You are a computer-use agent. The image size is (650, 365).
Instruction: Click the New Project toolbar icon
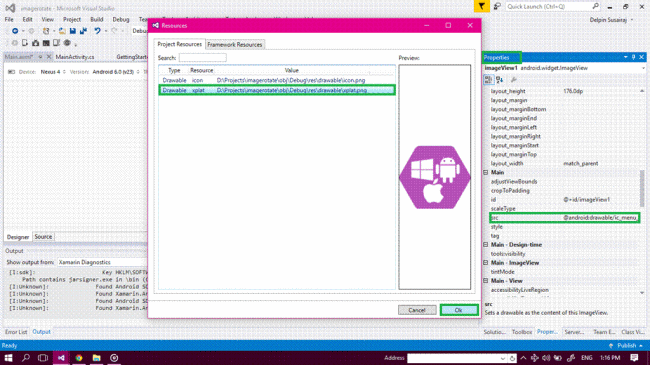tap(46, 31)
